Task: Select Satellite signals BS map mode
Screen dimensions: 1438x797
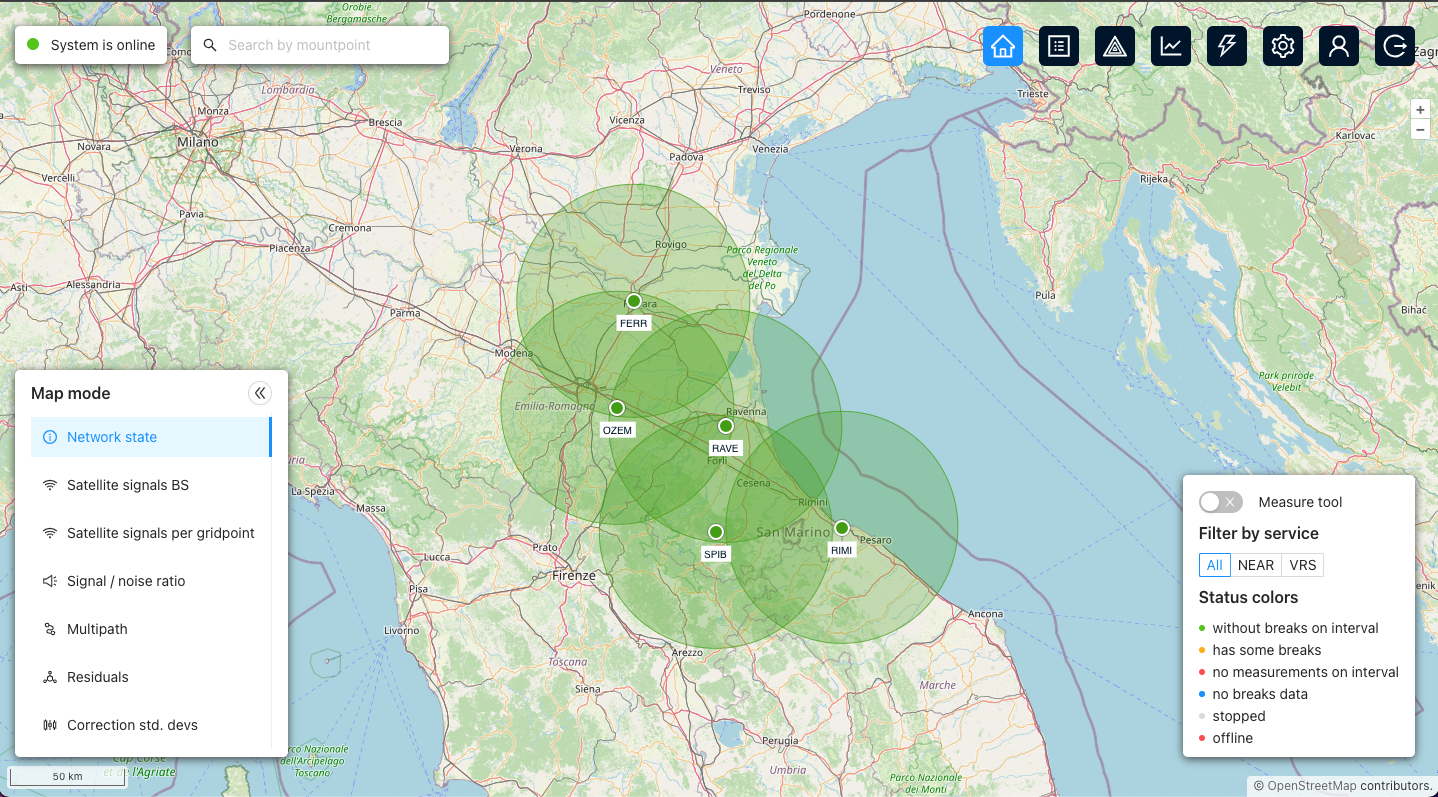Action: pyautogui.click(x=128, y=485)
